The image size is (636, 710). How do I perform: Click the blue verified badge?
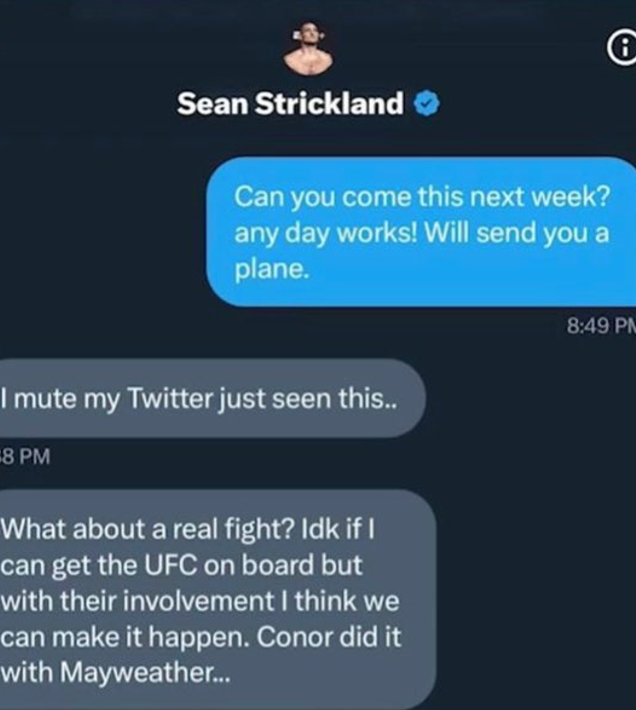426,103
